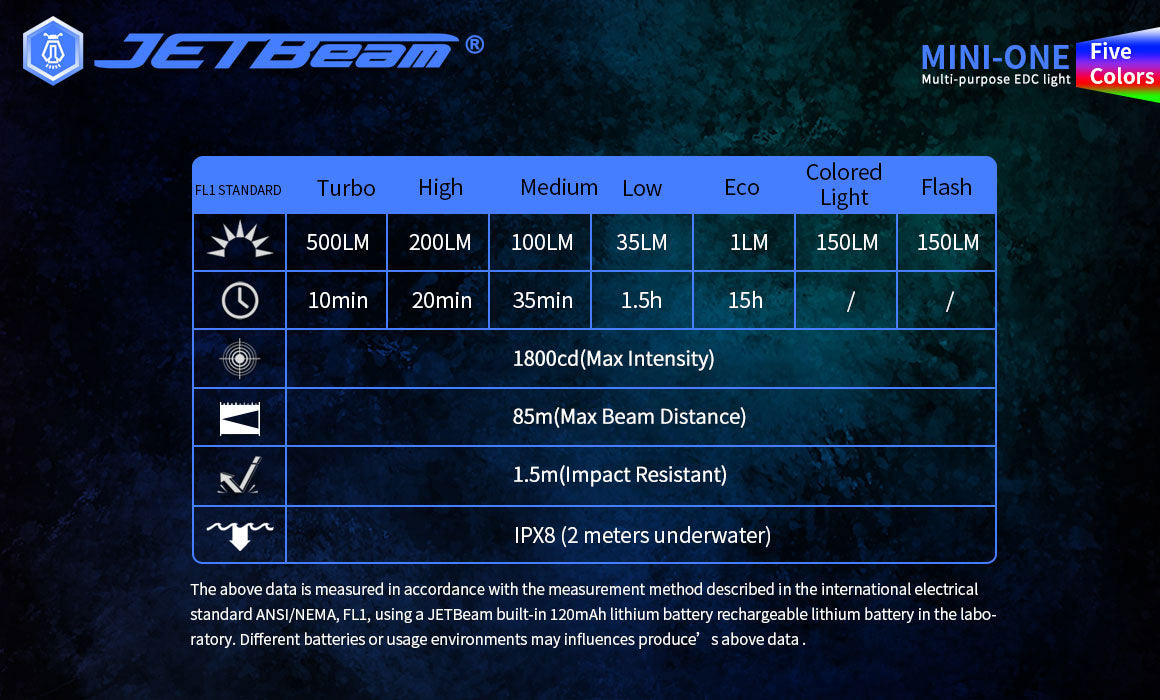This screenshot has width=1160, height=700.
Task: Click the FL1 STANDARD header label
Action: [238, 190]
